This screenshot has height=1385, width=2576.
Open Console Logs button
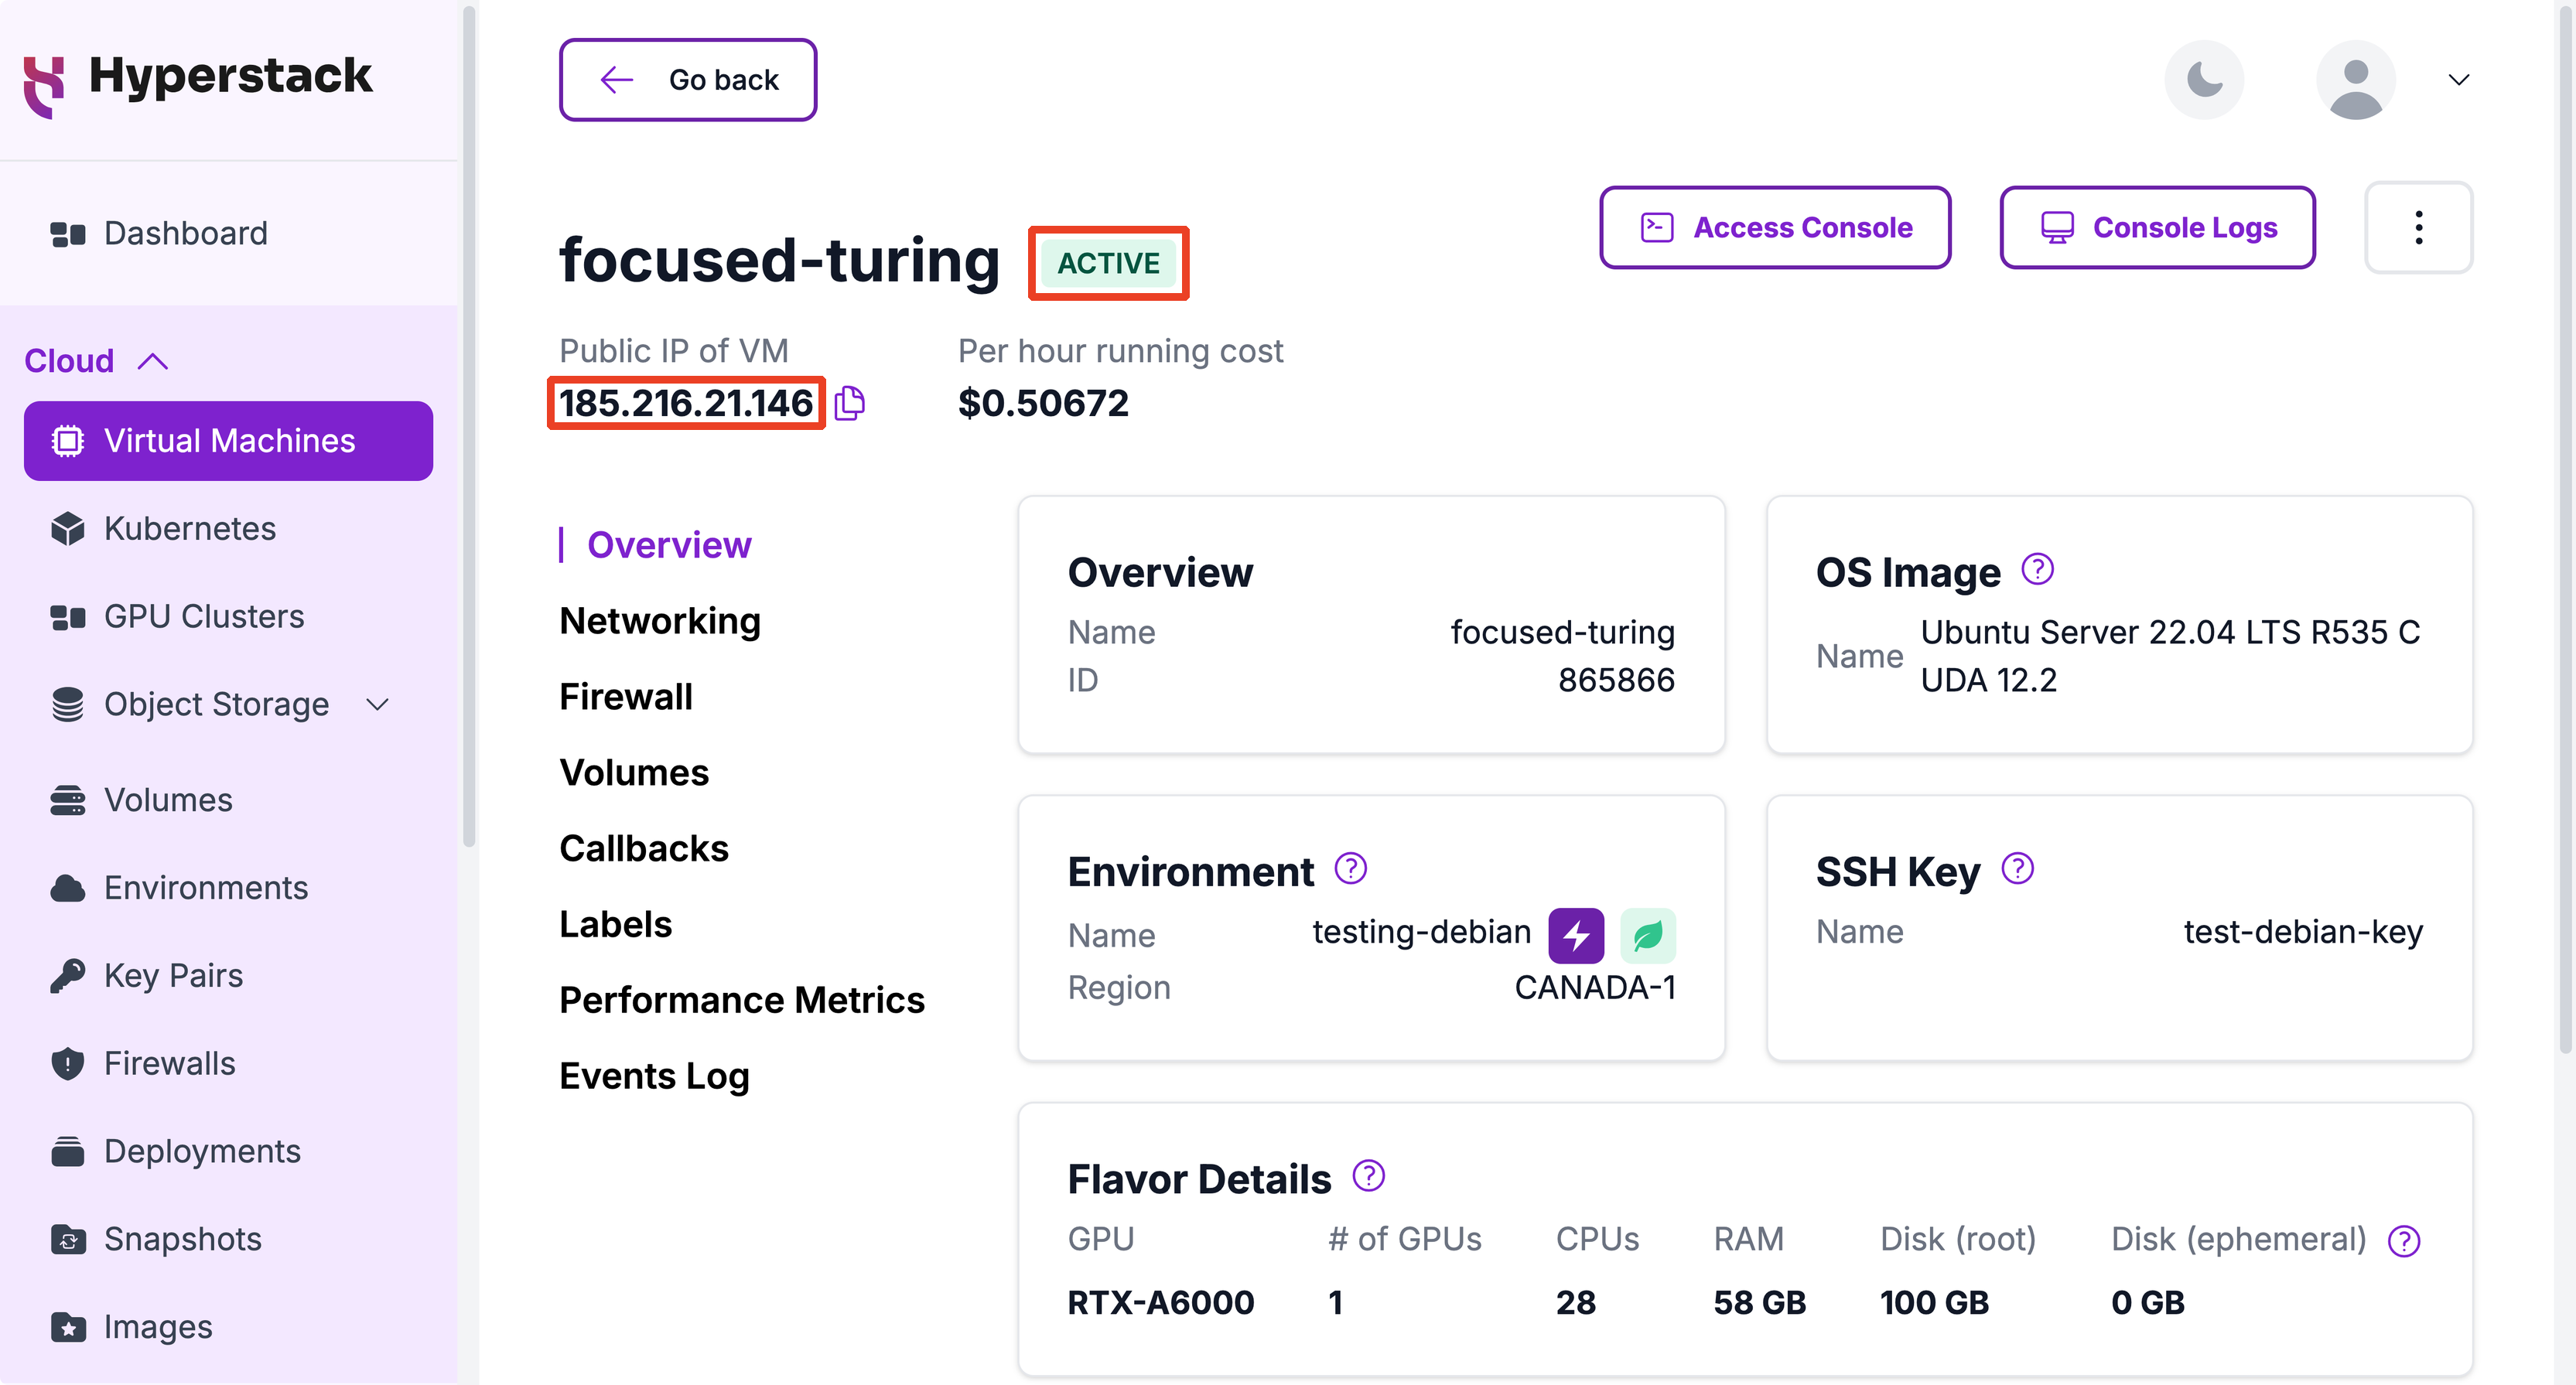2158,228
